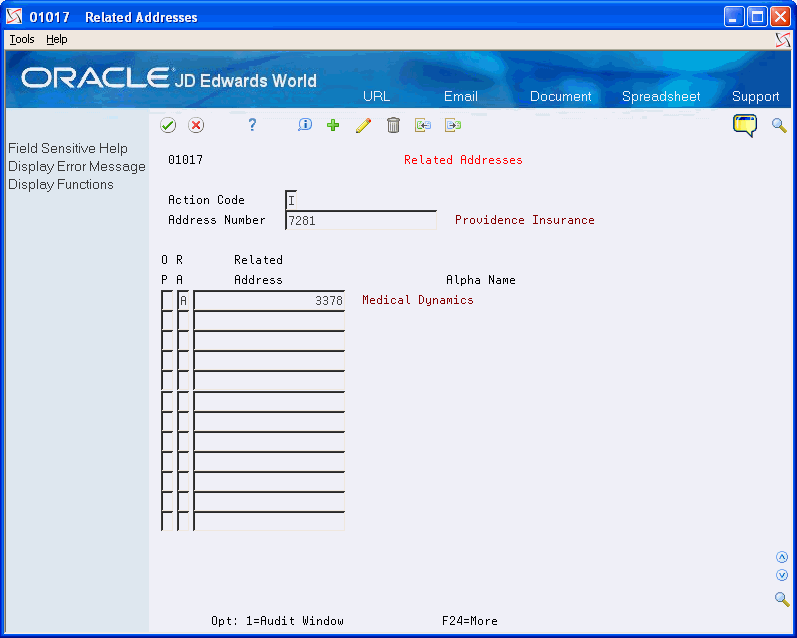Open the yellow chat bubble icon
Screen dimensions: 797x638
coord(745,125)
